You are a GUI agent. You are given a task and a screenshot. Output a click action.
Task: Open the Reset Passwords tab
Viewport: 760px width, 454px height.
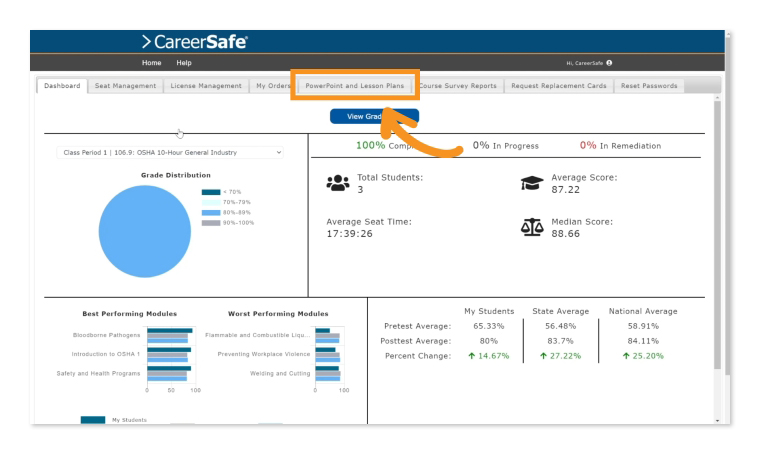[649, 86]
